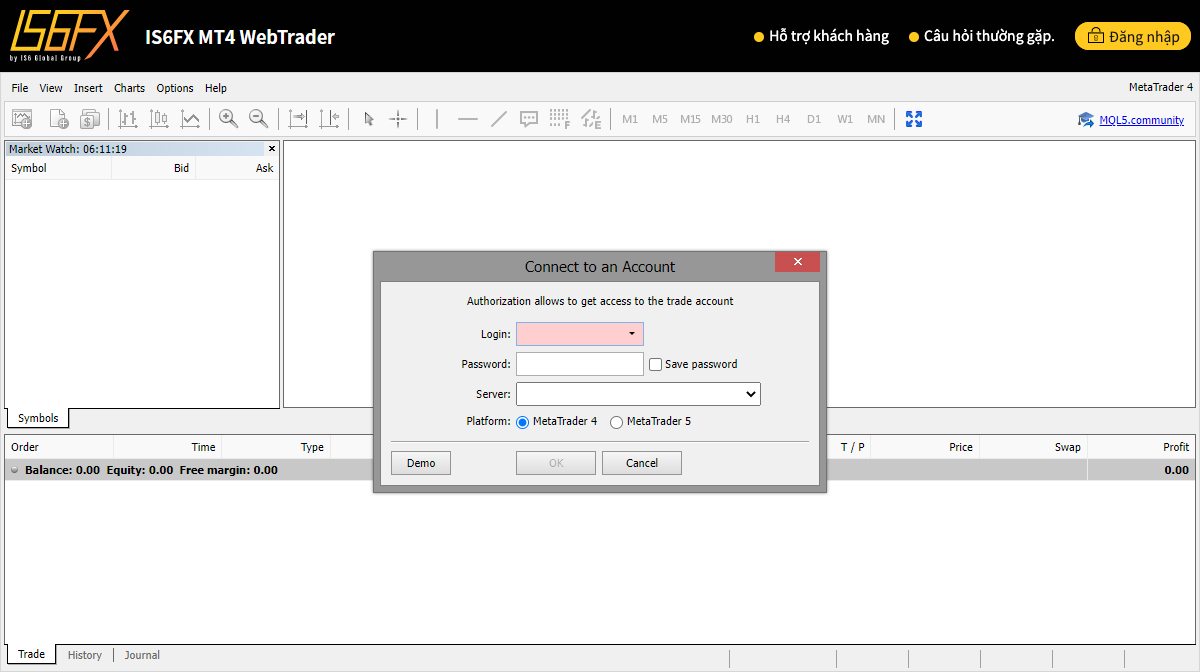The height and width of the screenshot is (672, 1200).
Task: Open the Login dropdown field
Action: 580,334
